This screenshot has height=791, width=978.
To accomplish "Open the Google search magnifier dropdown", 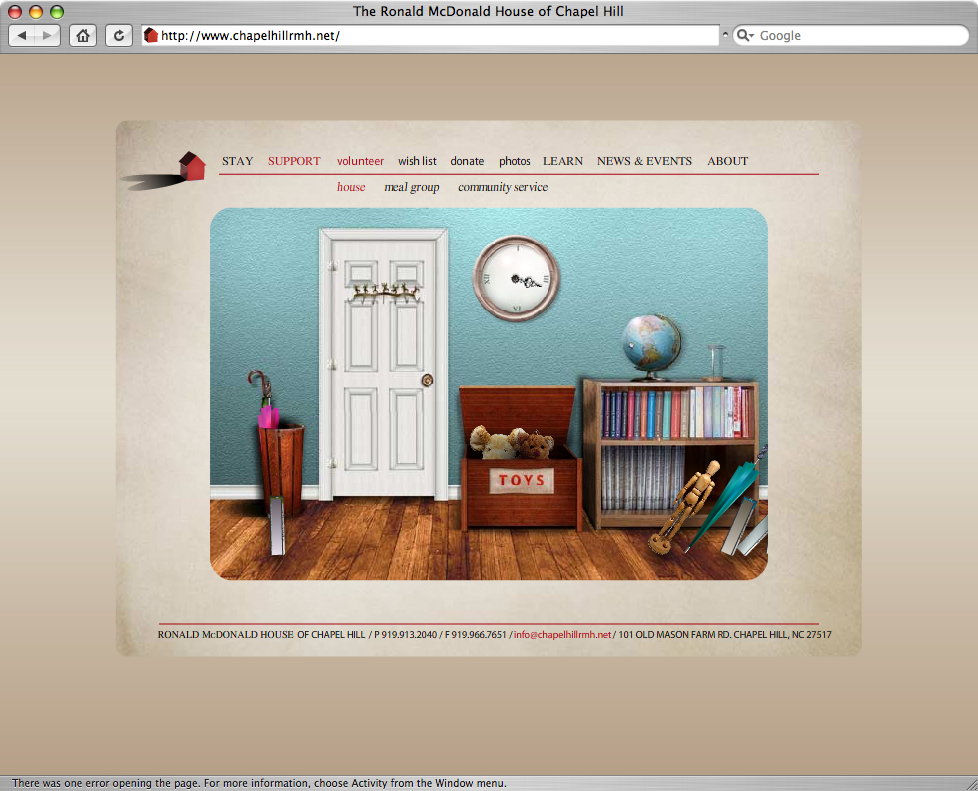I will pos(745,36).
